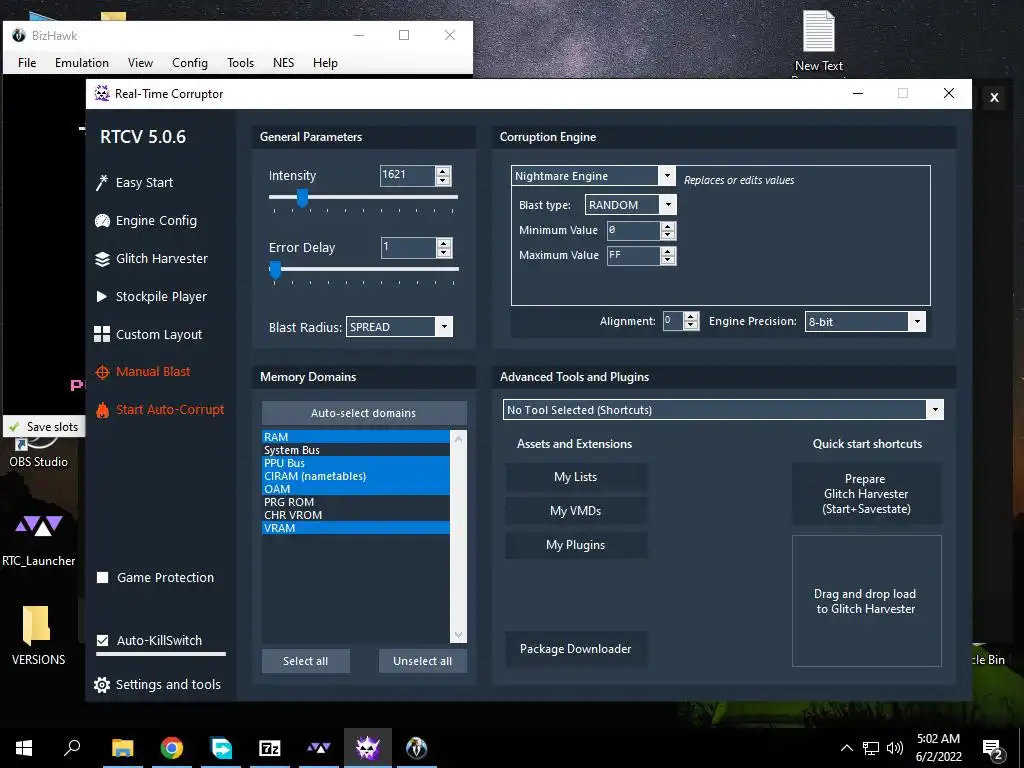This screenshot has width=1024, height=768.
Task: Increase Maximum Value spinner
Action: pyautogui.click(x=667, y=251)
